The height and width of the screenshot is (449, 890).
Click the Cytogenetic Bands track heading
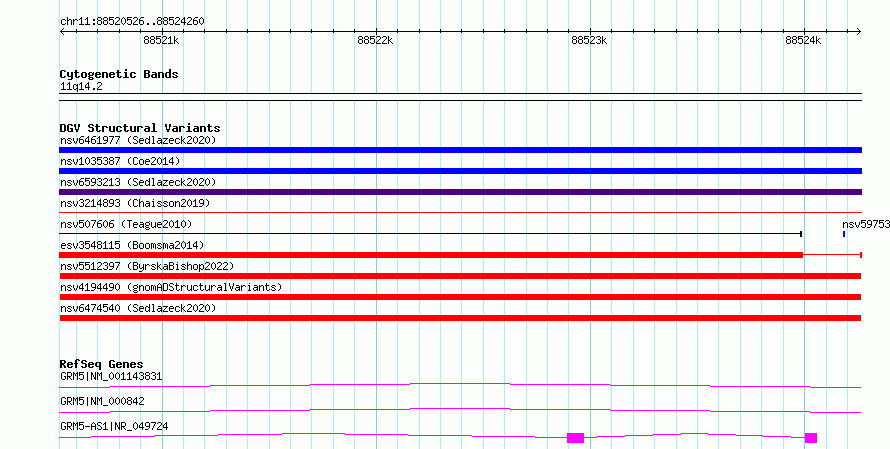119,74
